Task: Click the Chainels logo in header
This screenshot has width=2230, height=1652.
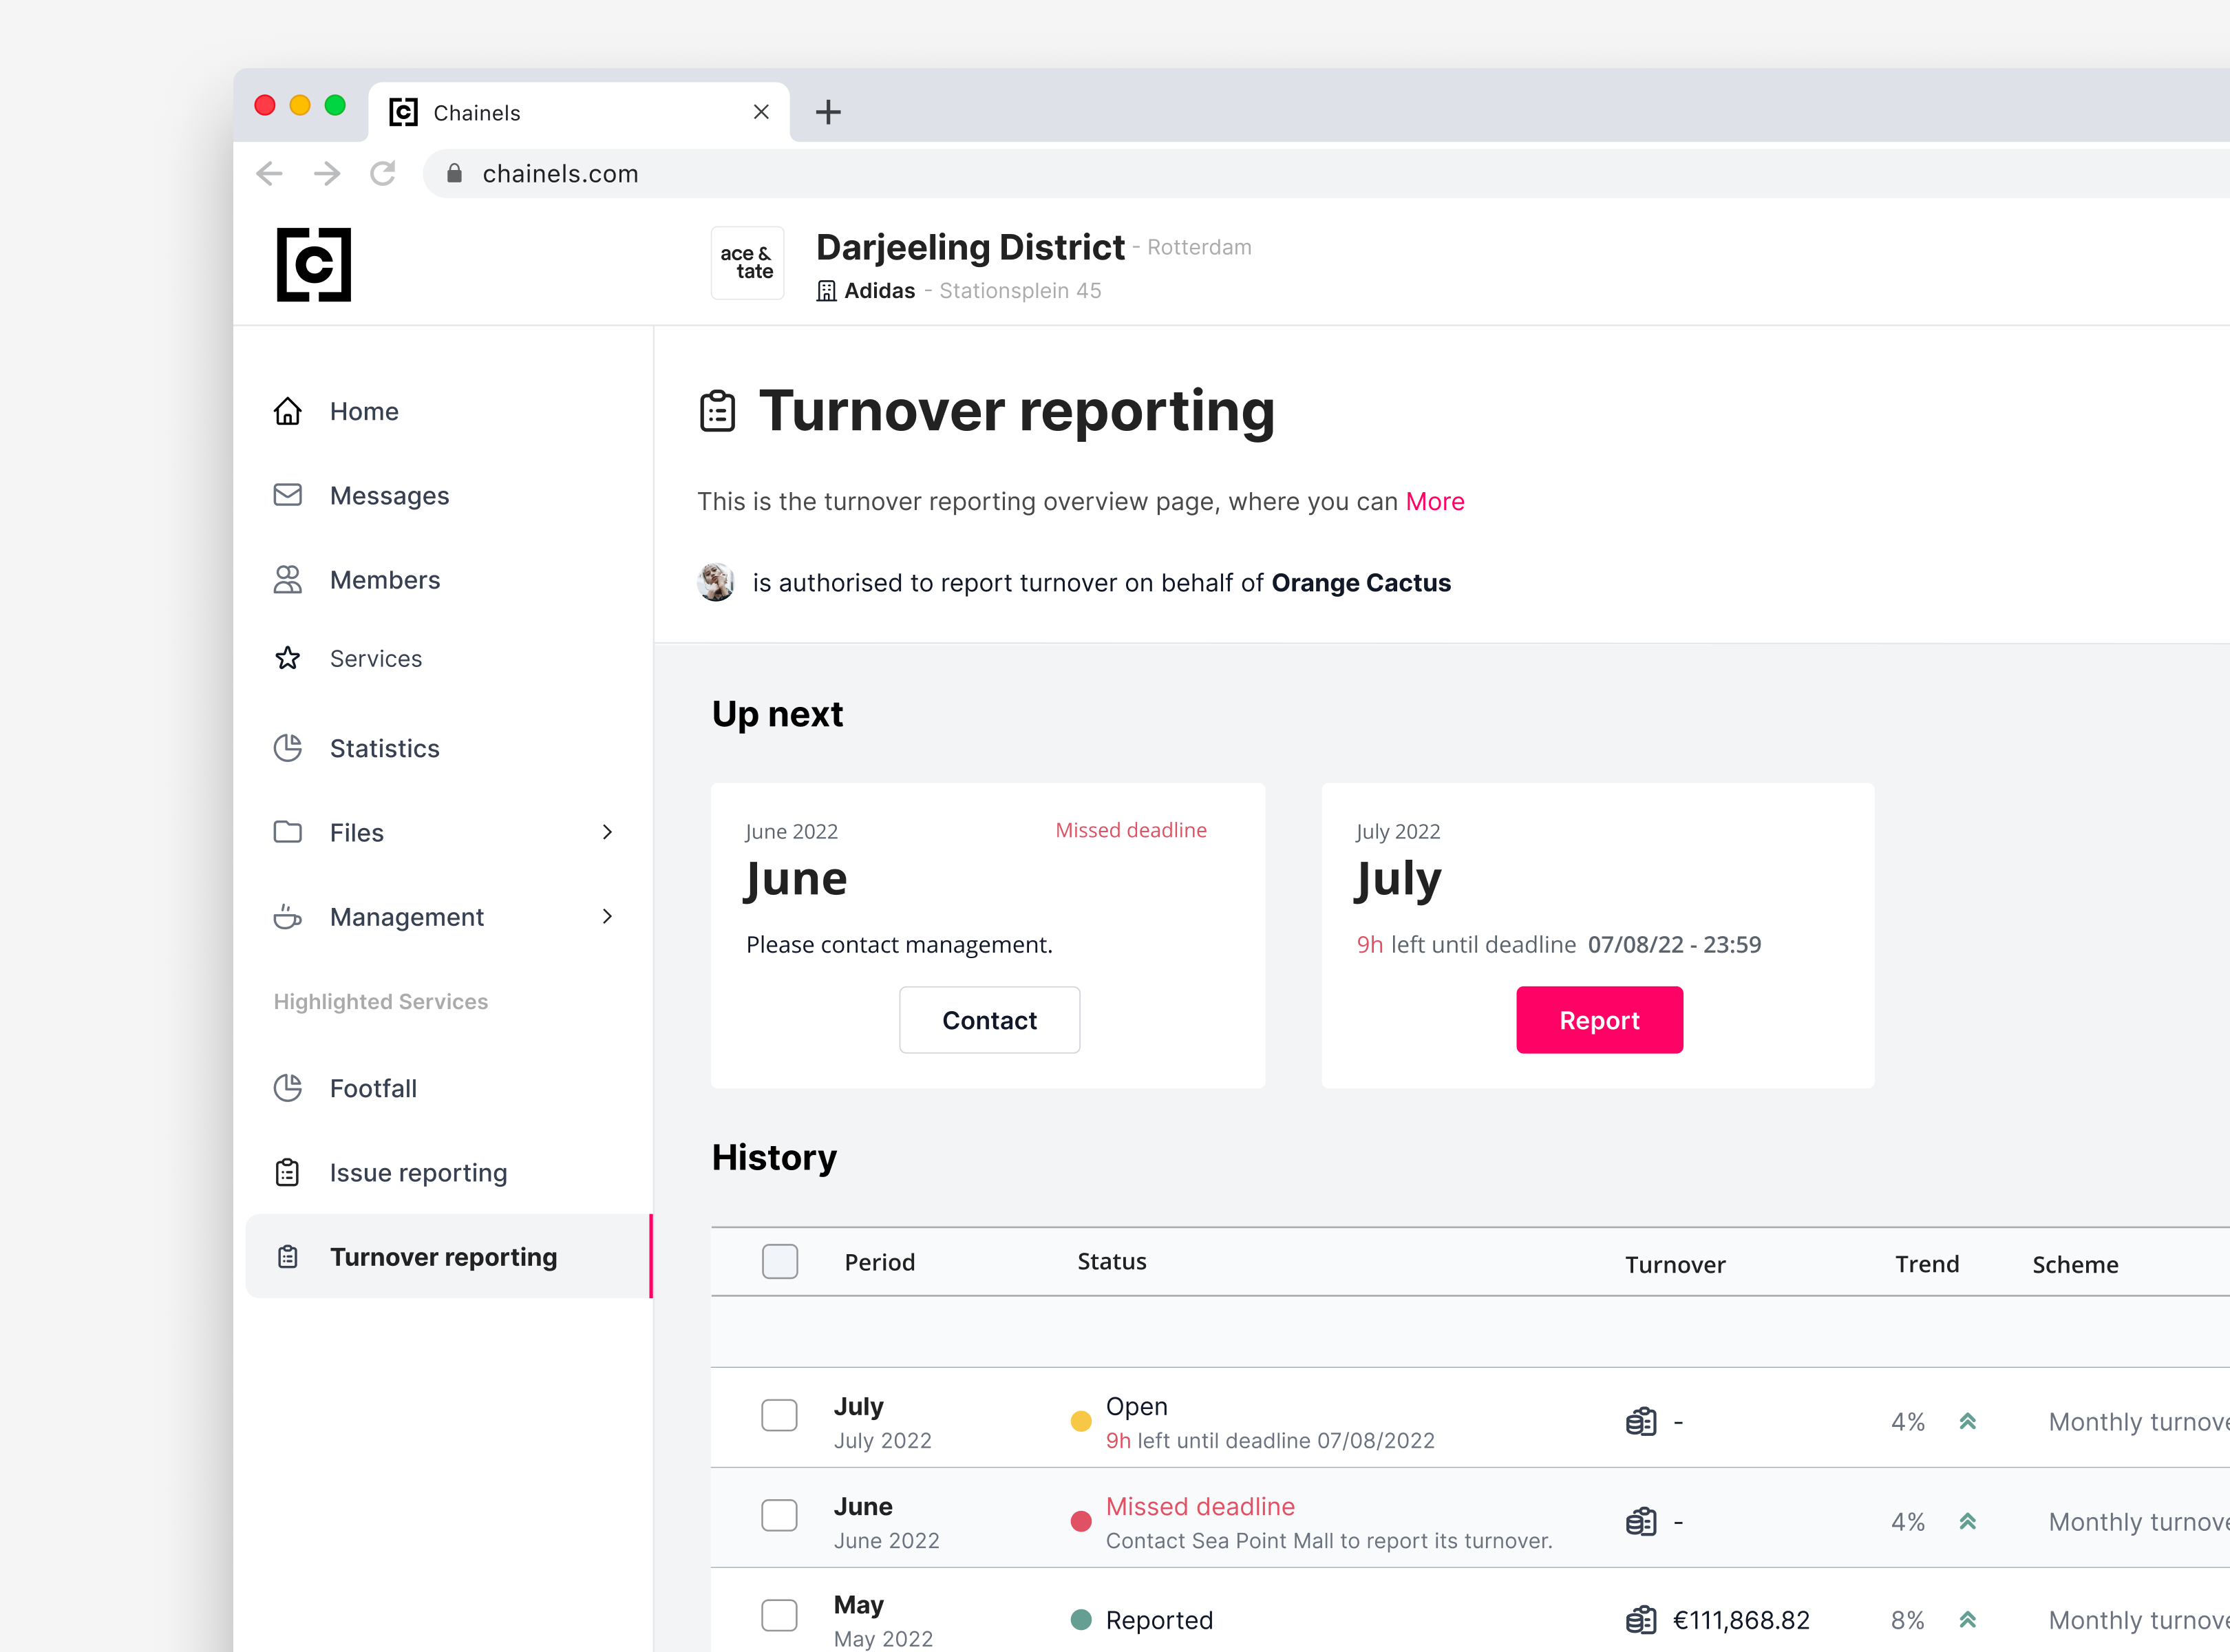Action: [314, 264]
